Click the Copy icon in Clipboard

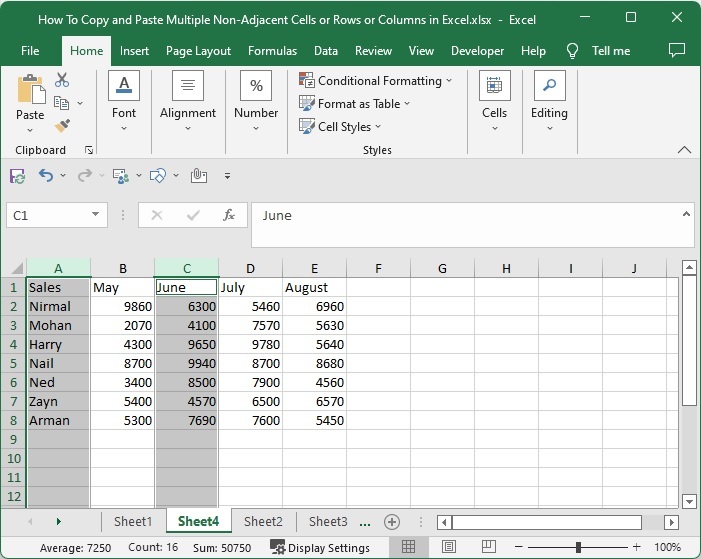tap(62, 103)
